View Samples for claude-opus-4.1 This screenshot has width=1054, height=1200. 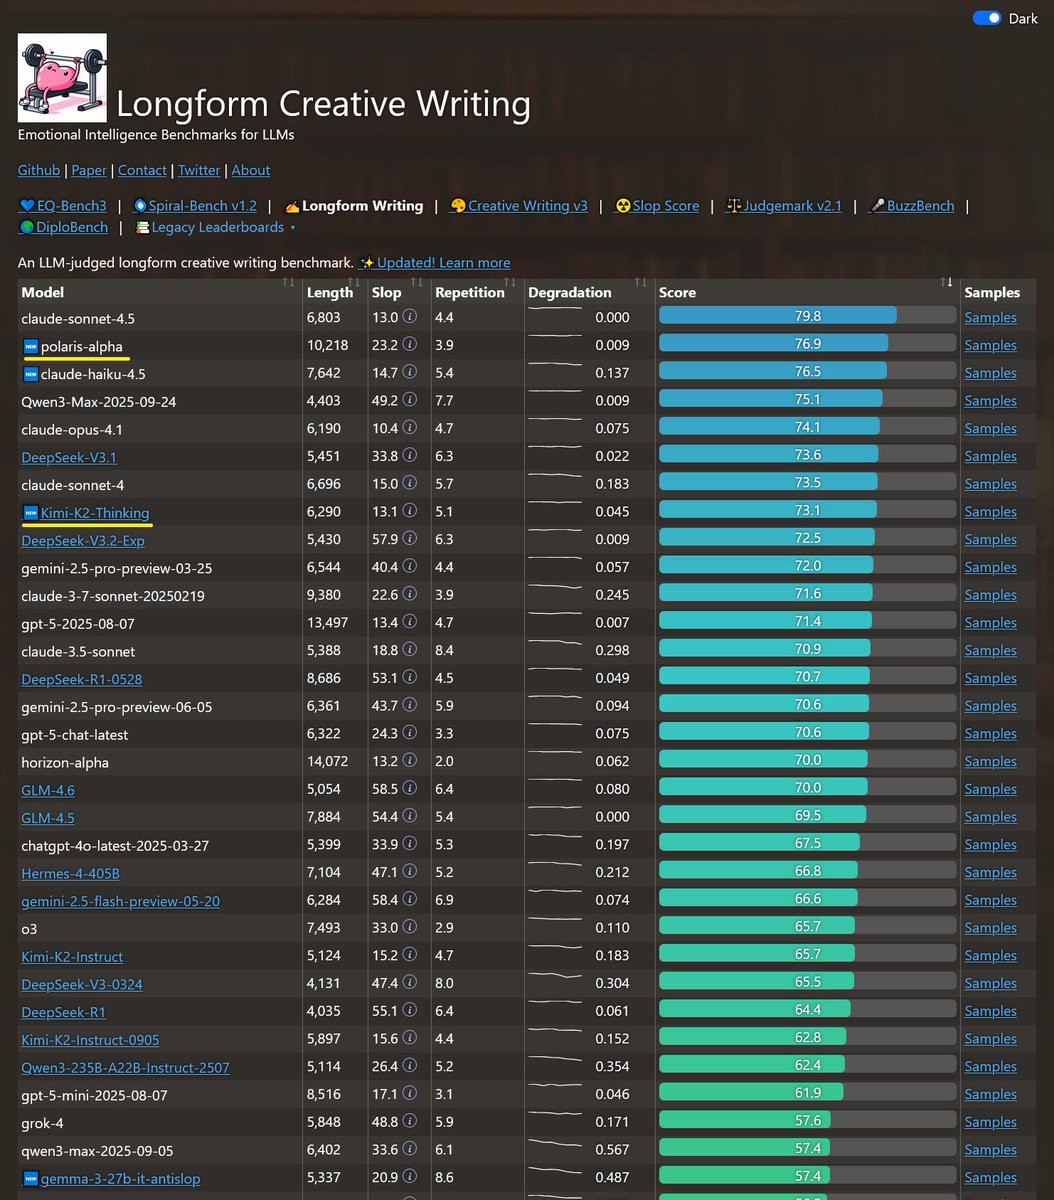point(990,429)
